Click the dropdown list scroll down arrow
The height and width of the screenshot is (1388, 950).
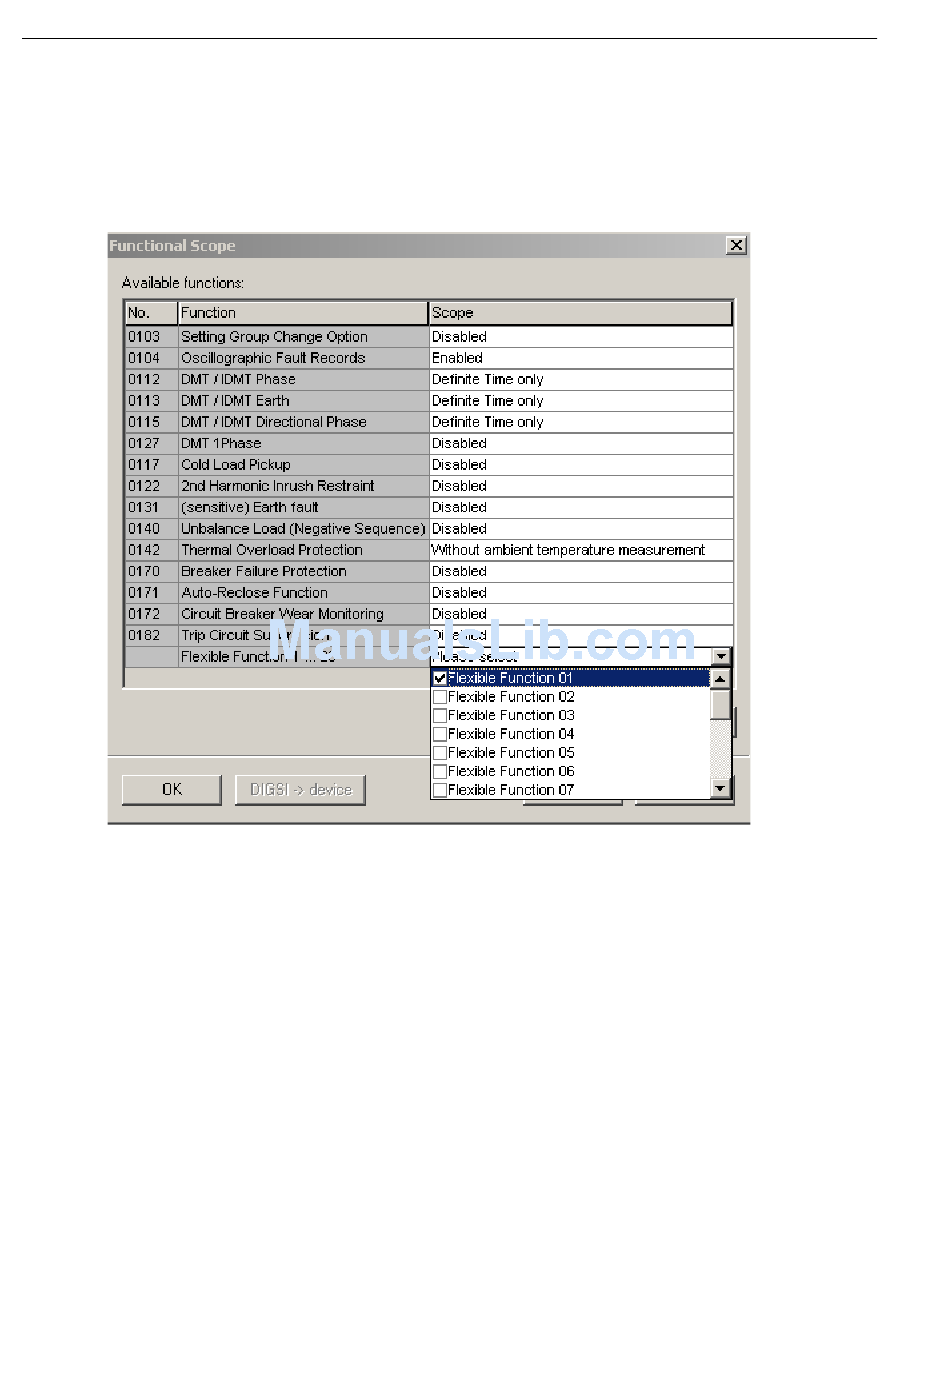tap(720, 789)
